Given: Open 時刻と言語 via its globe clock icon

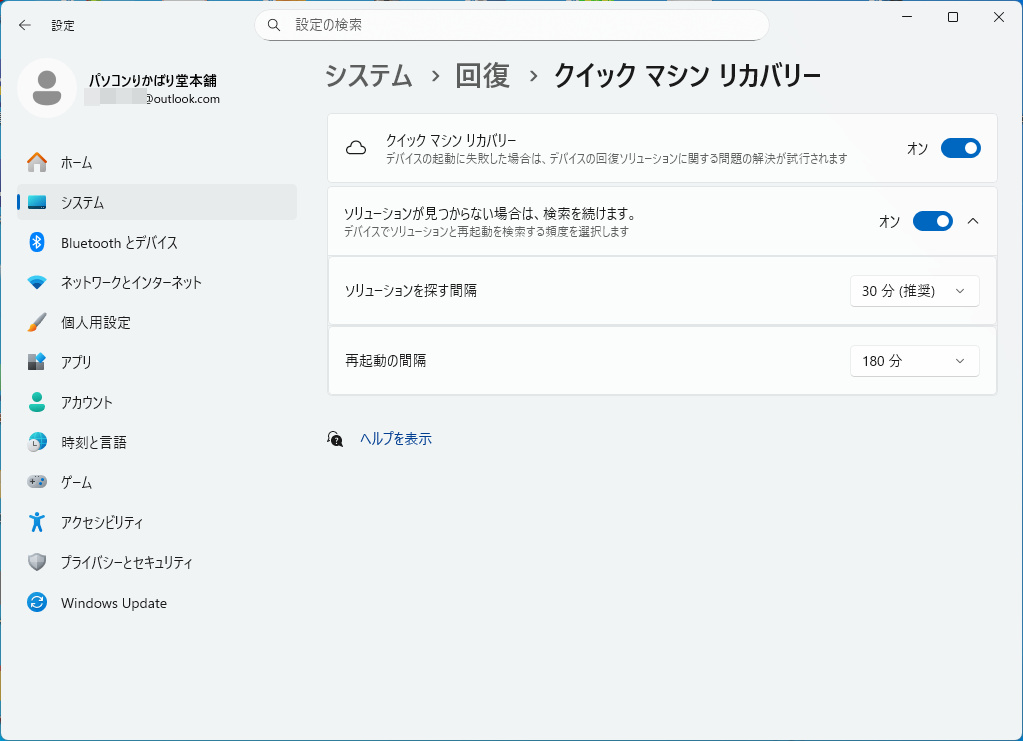Looking at the screenshot, I should coord(37,442).
